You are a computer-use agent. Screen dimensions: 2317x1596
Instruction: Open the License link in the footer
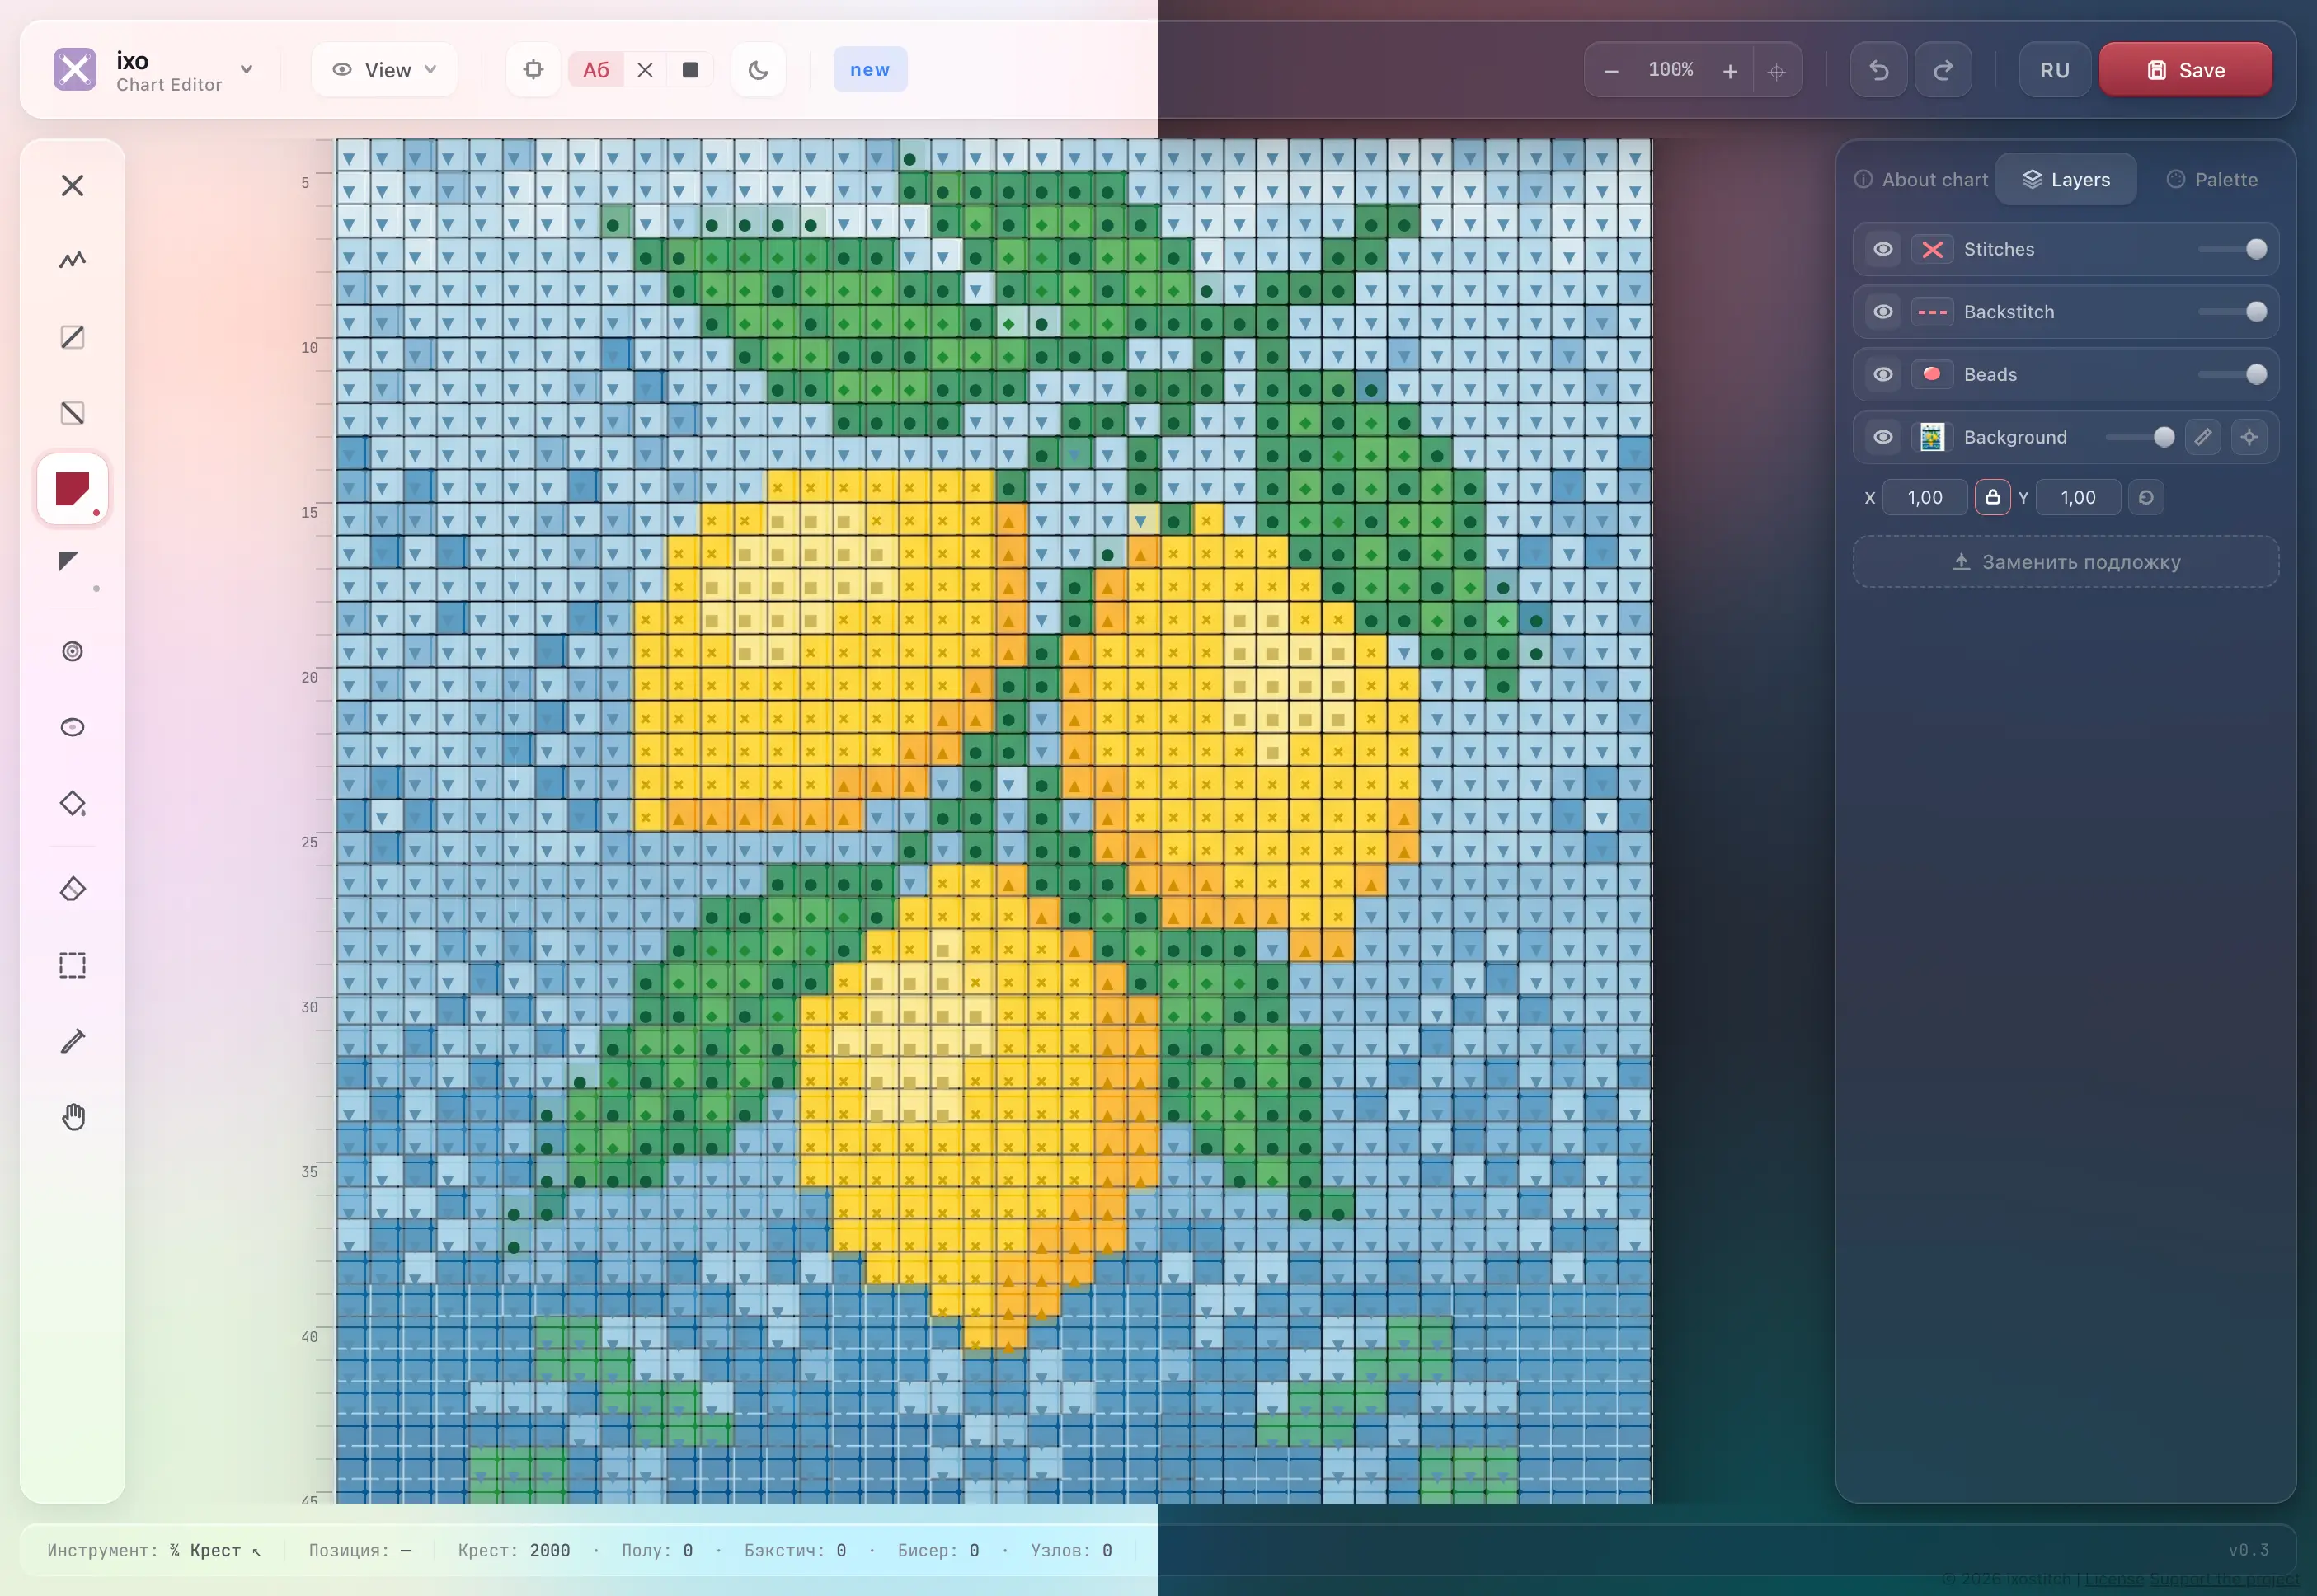[x=2114, y=1579]
